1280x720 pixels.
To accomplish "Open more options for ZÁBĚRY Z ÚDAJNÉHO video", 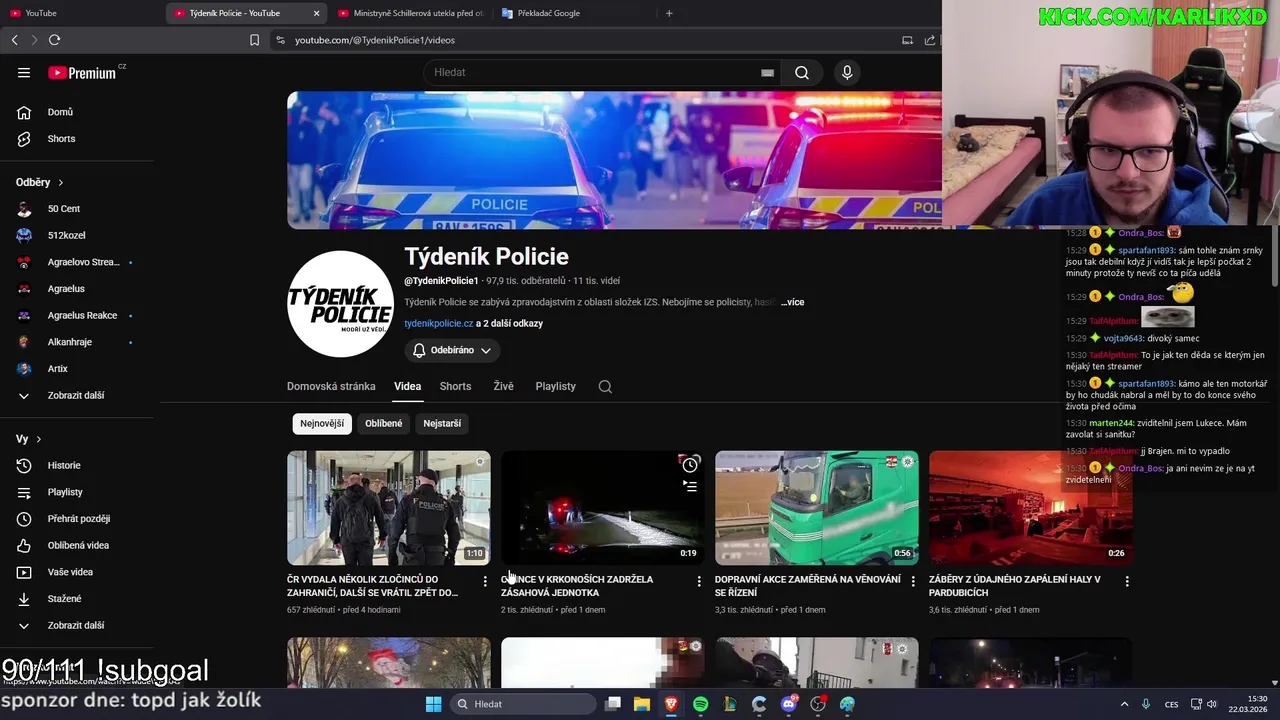I will coord(1127,581).
